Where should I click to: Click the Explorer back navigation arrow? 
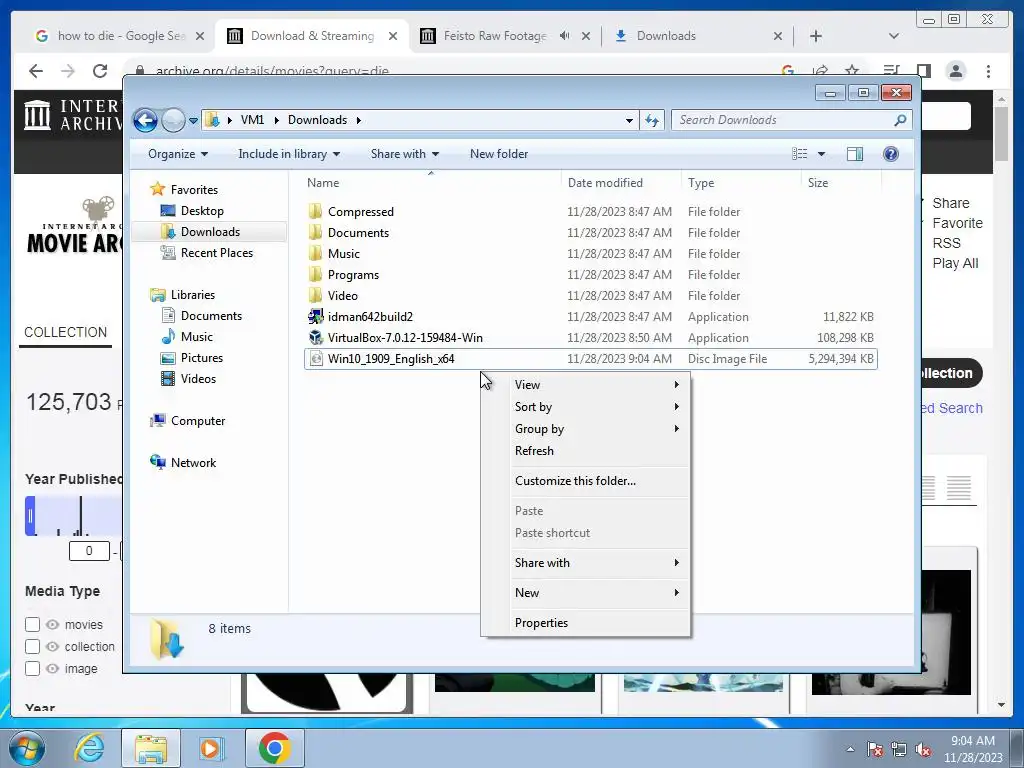(145, 120)
